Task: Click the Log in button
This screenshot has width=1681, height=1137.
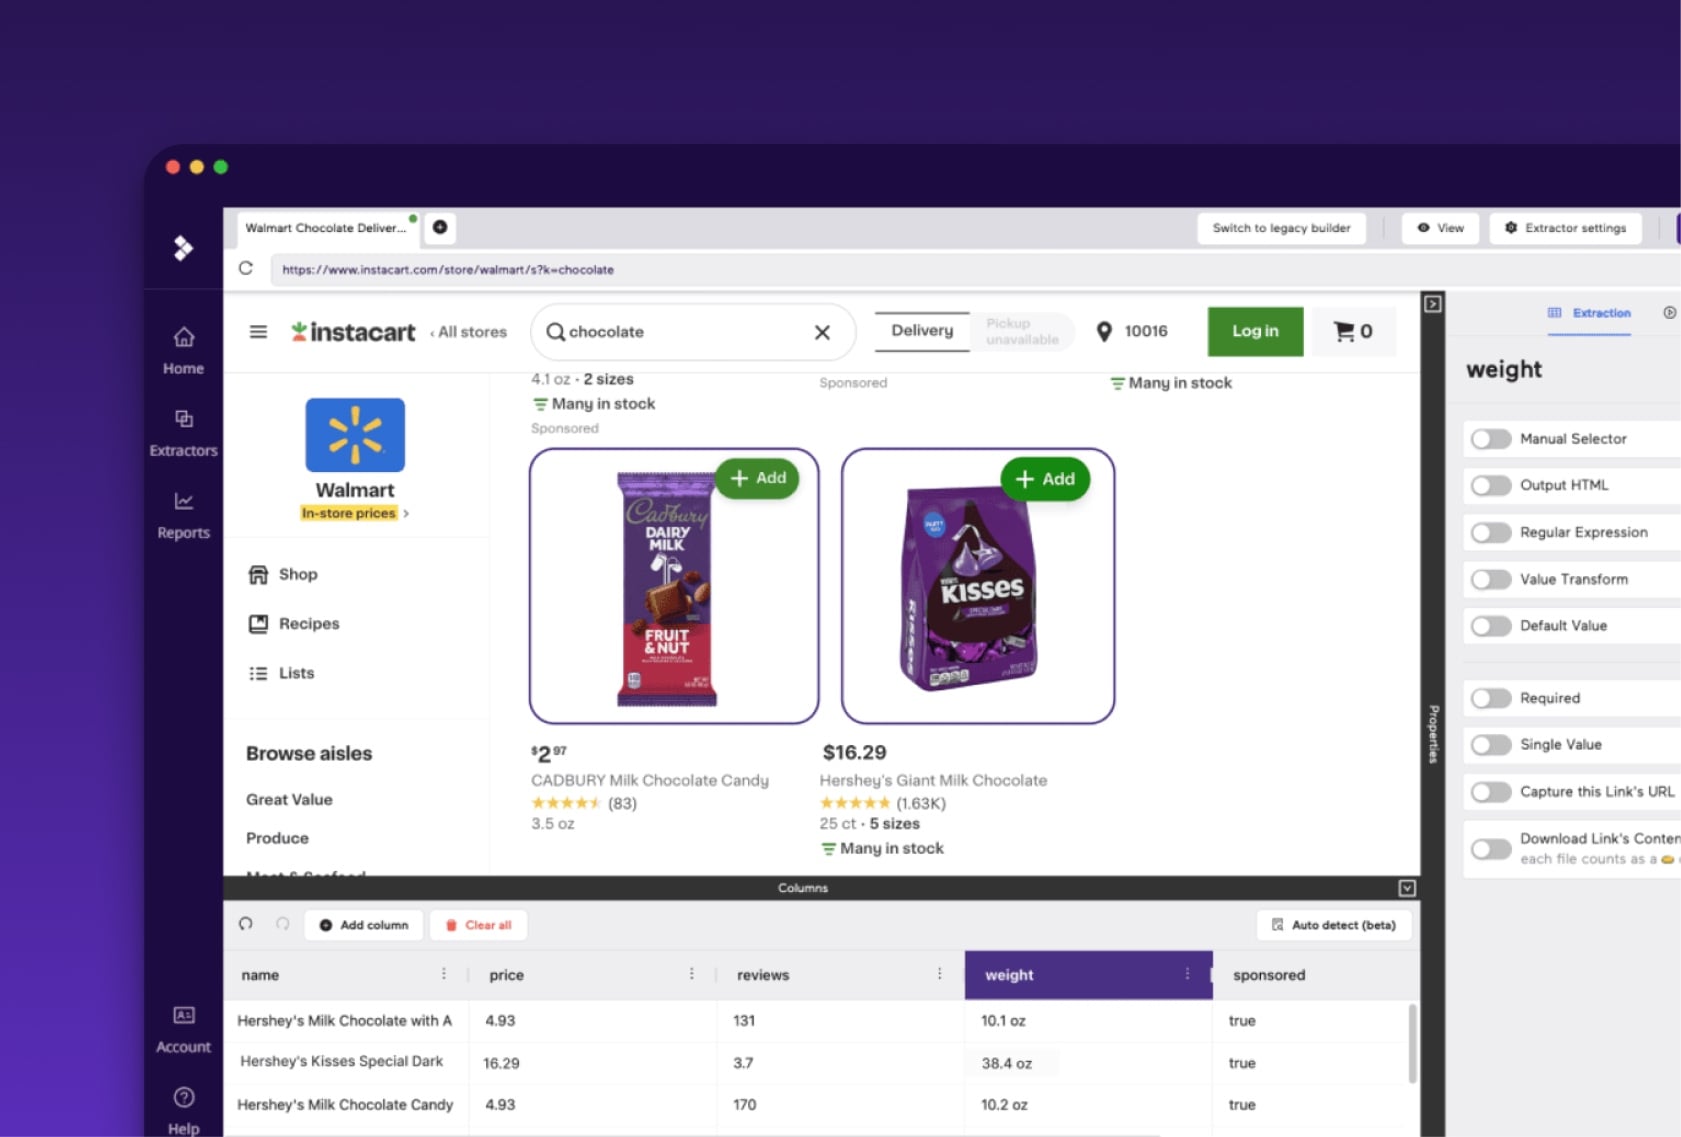Action: (x=1255, y=331)
